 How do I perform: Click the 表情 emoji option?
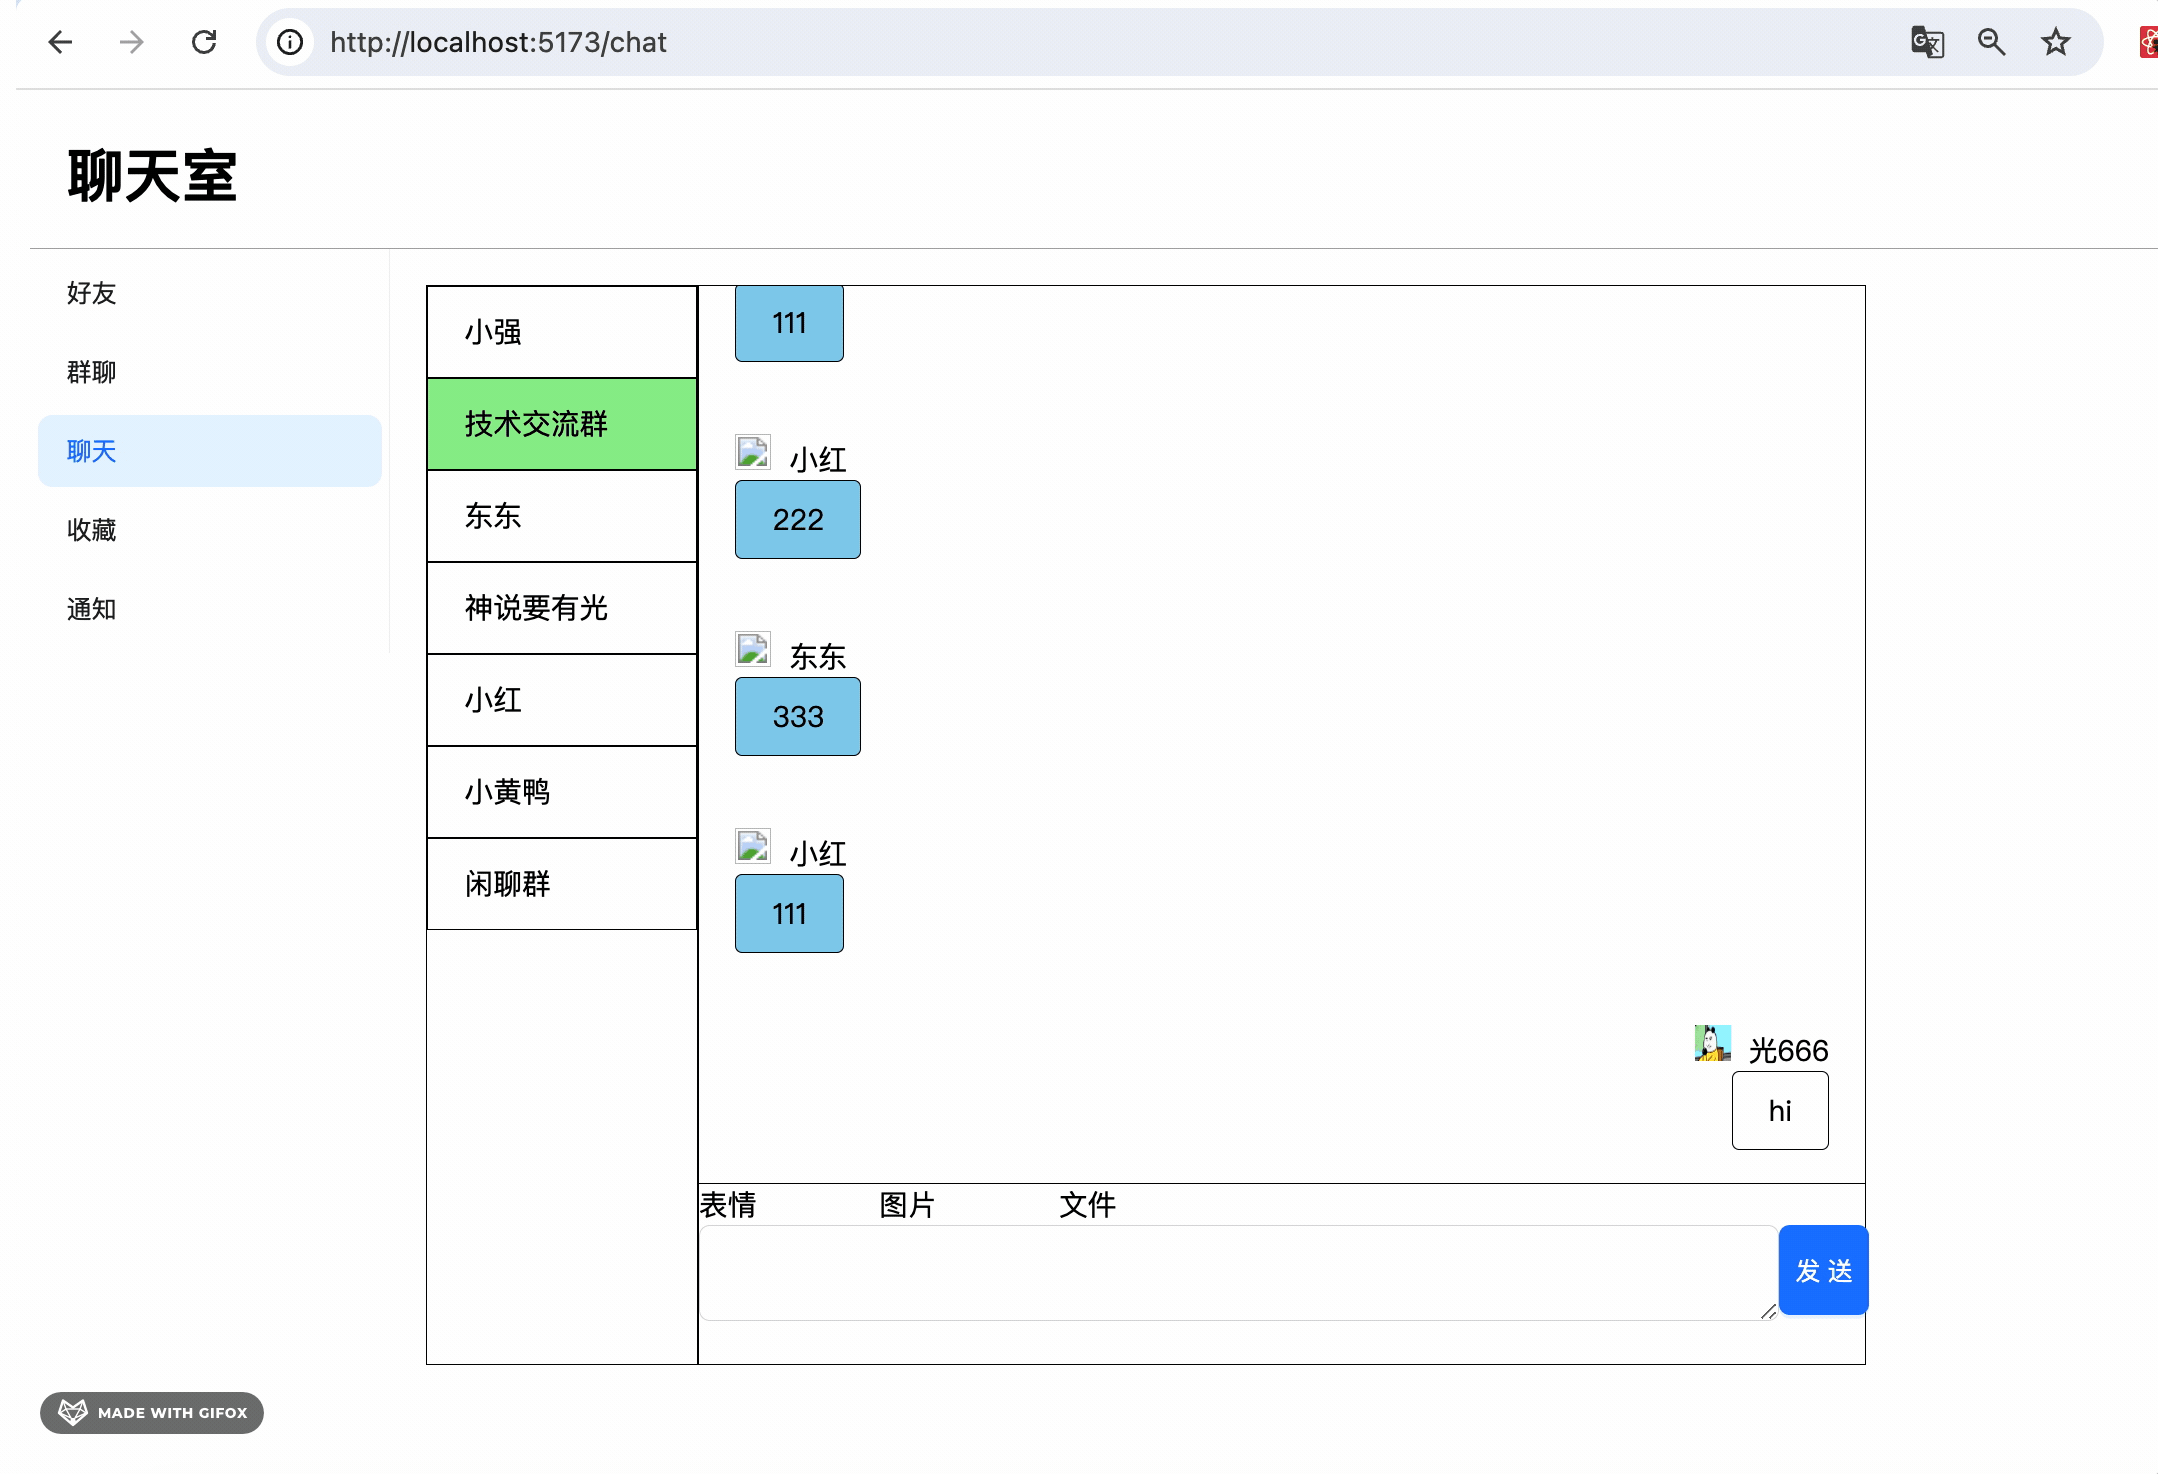(x=728, y=1205)
